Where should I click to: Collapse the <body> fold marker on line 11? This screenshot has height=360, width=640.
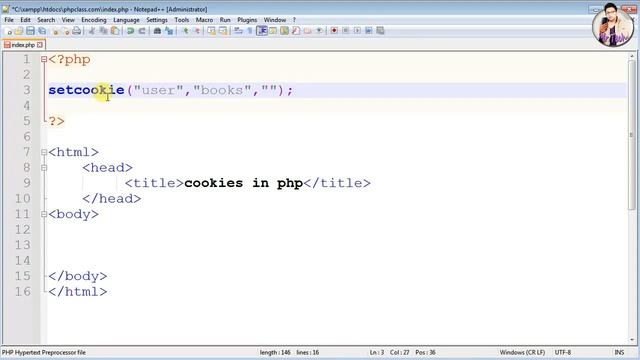(x=44, y=214)
